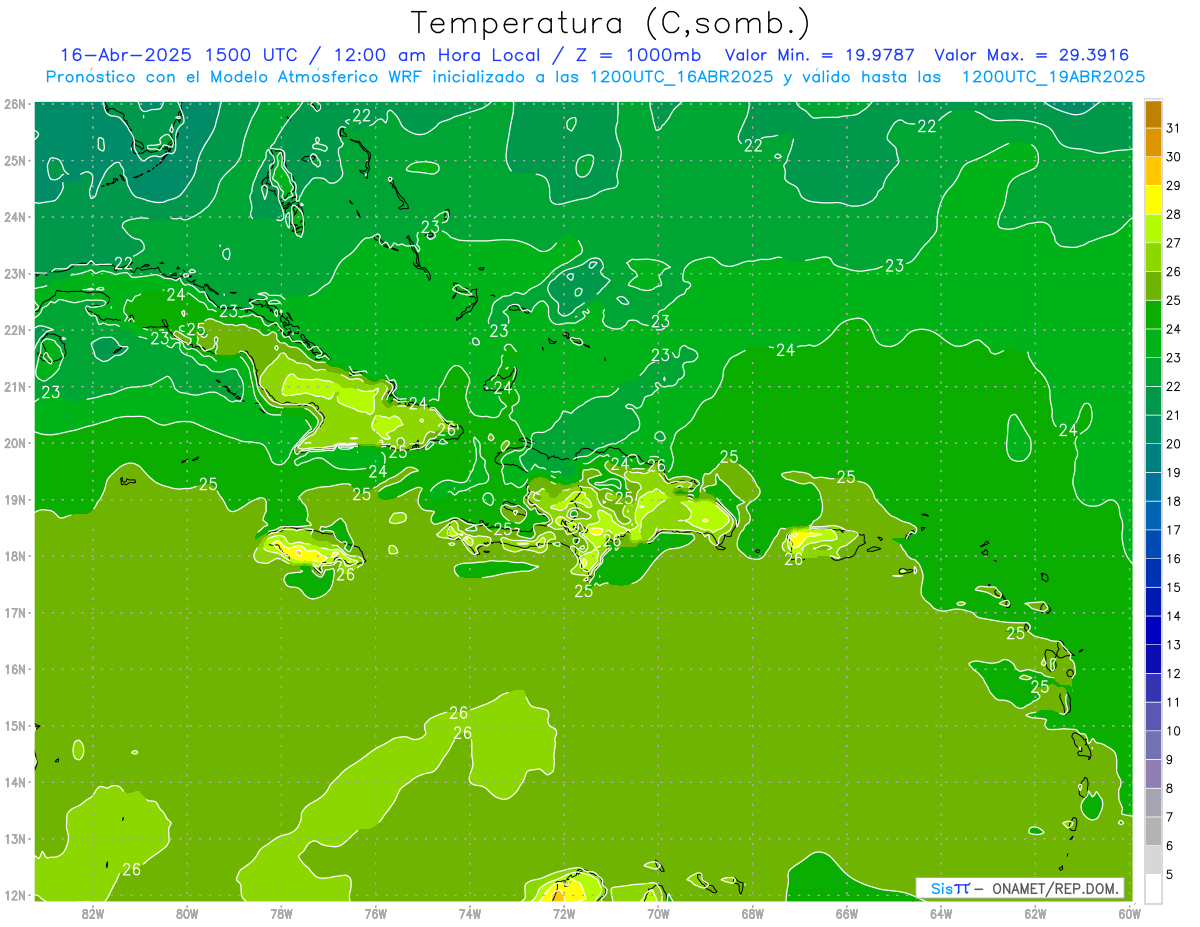This screenshot has width=1200, height=927.
Task: Click legend scale value 6
Action: pyautogui.click(x=1171, y=846)
